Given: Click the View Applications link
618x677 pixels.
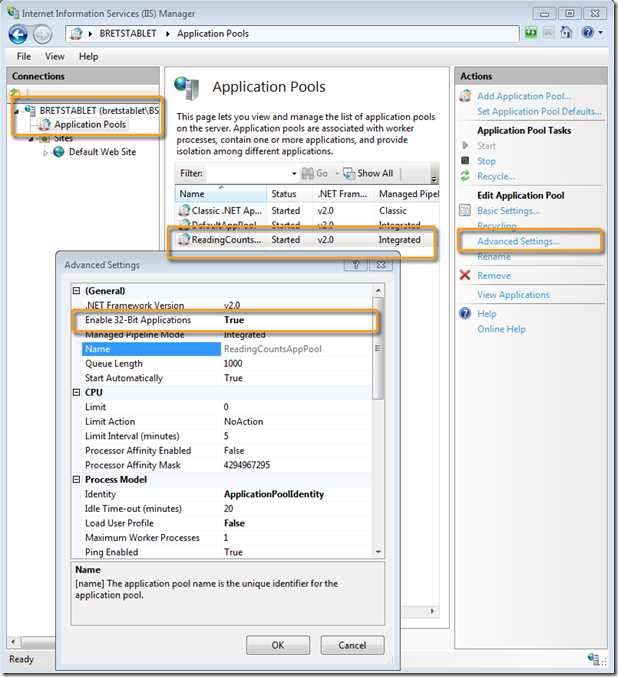Looking at the screenshot, I should point(513,294).
